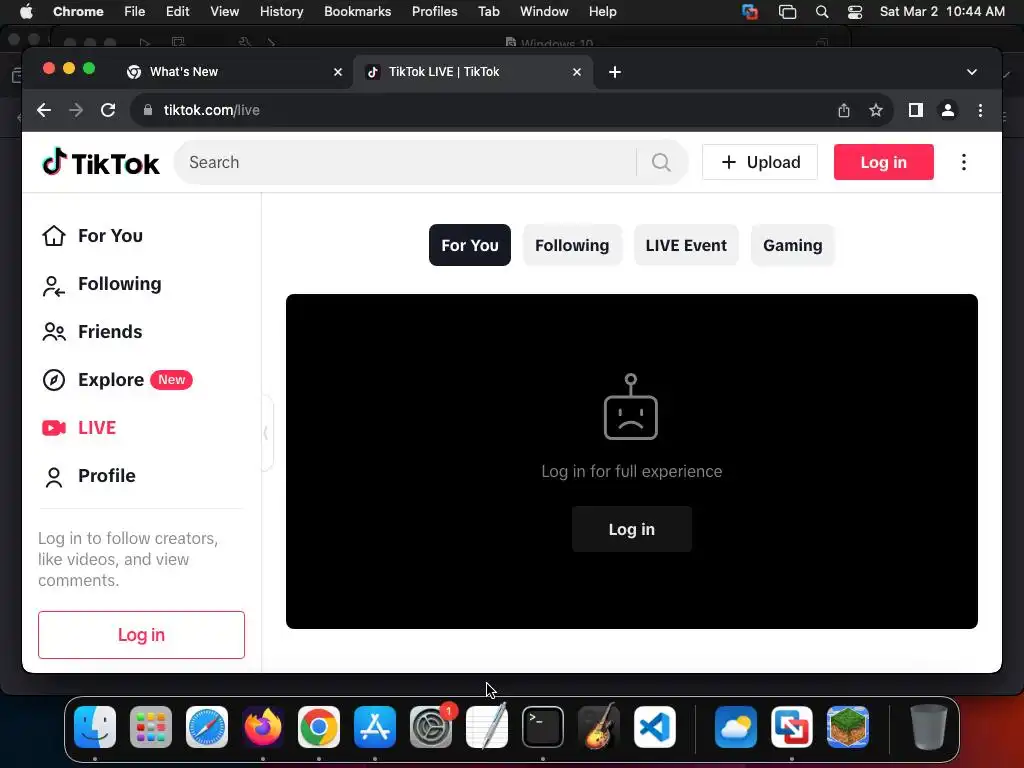Open a new tab with the plus button
The width and height of the screenshot is (1024, 768).
pyautogui.click(x=615, y=72)
